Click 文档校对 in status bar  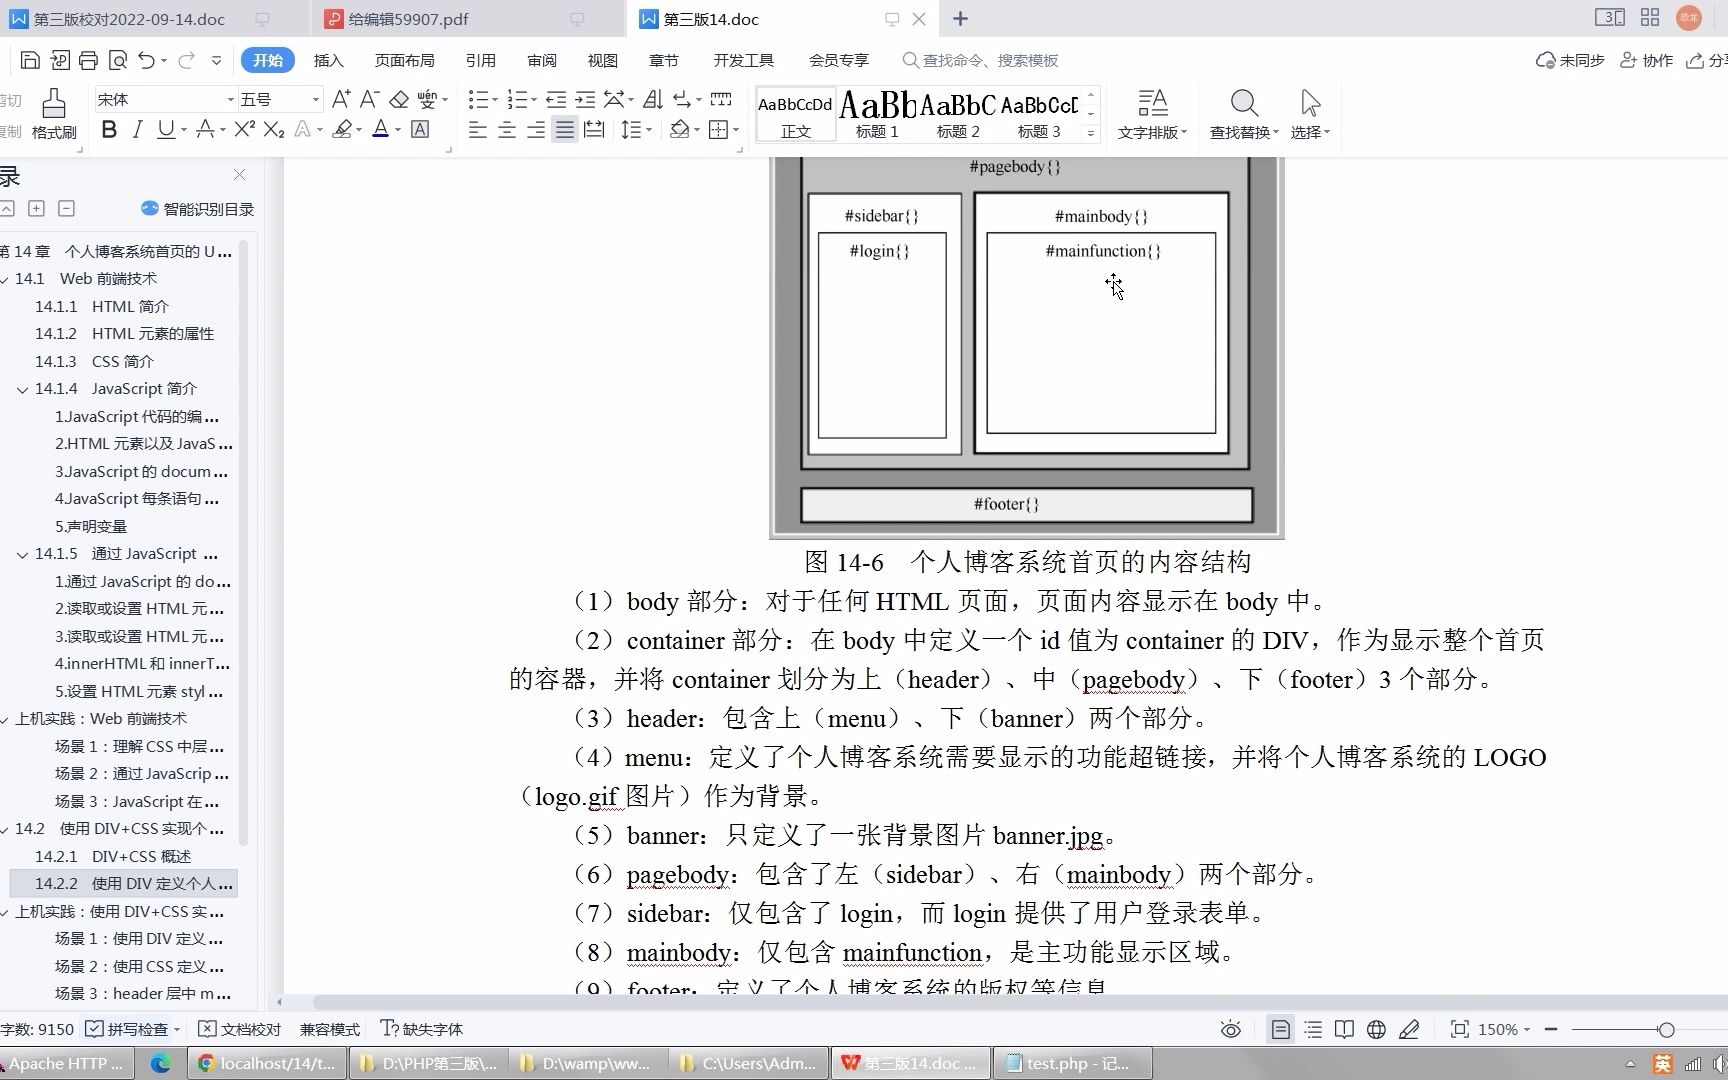[240, 1029]
